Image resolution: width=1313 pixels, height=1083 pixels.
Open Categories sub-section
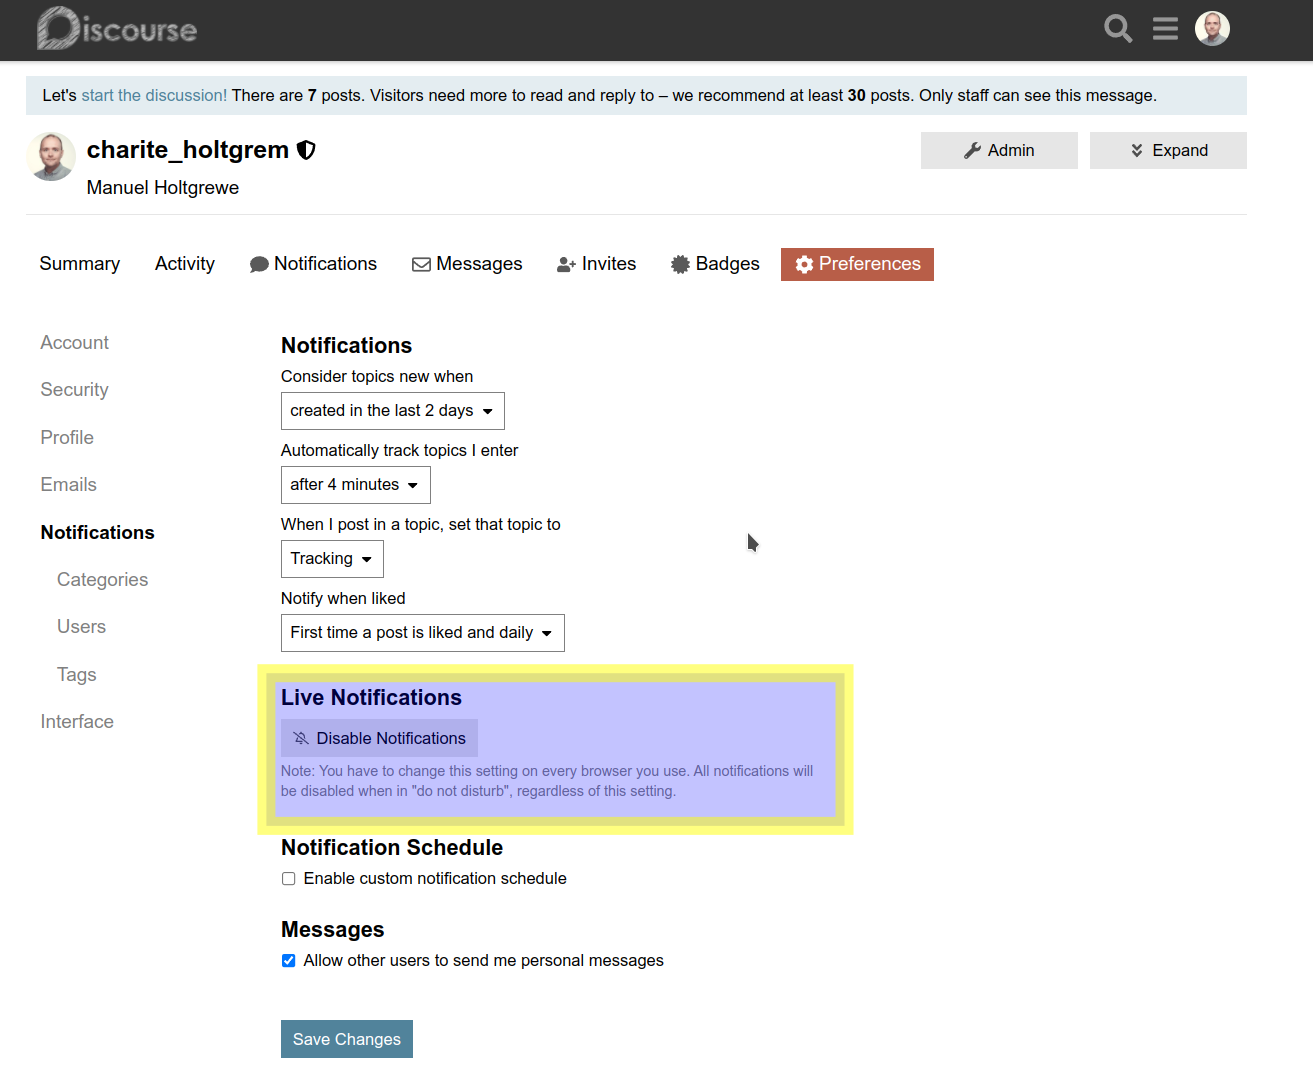tap(102, 580)
